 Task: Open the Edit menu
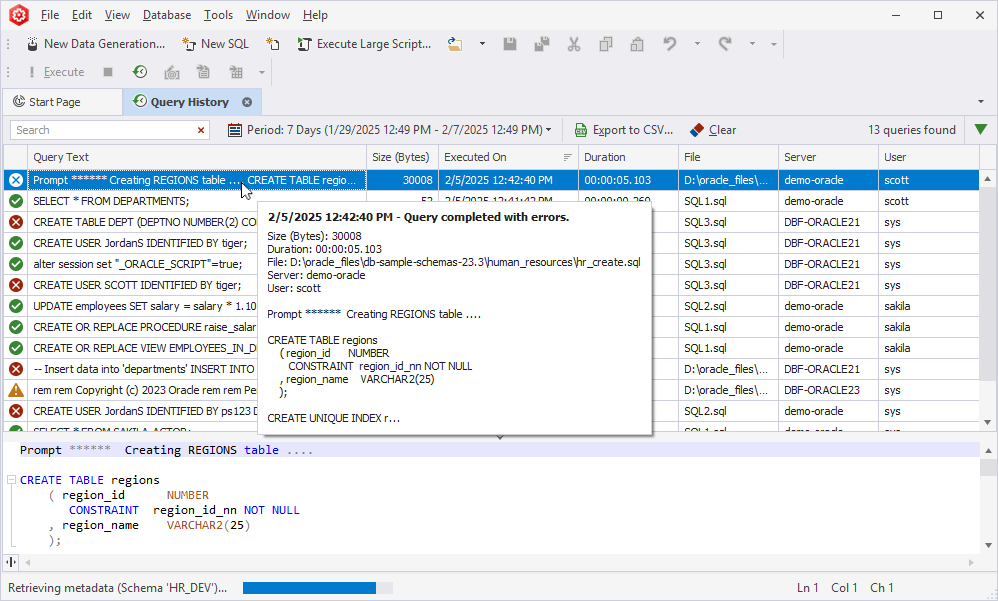(81, 15)
